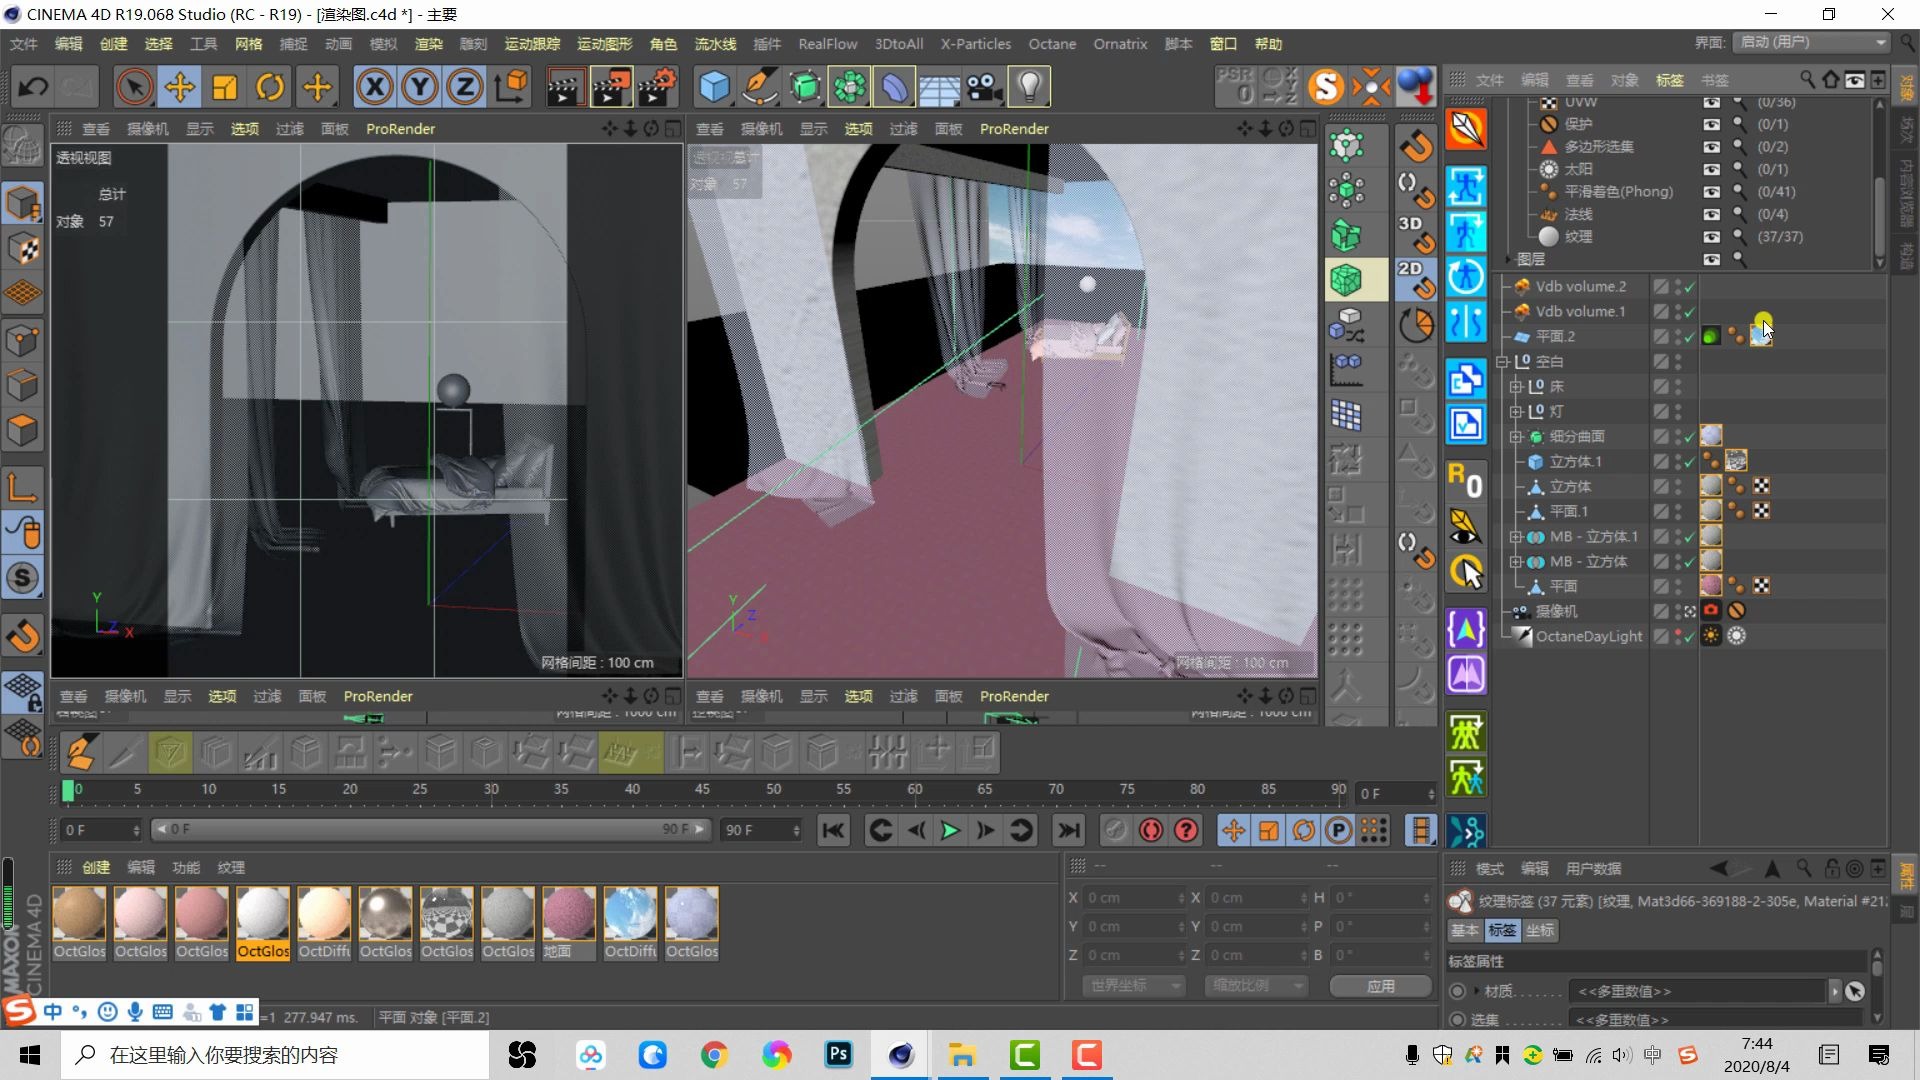
Task: Click the Render to Picture Viewer icon
Action: [610, 87]
